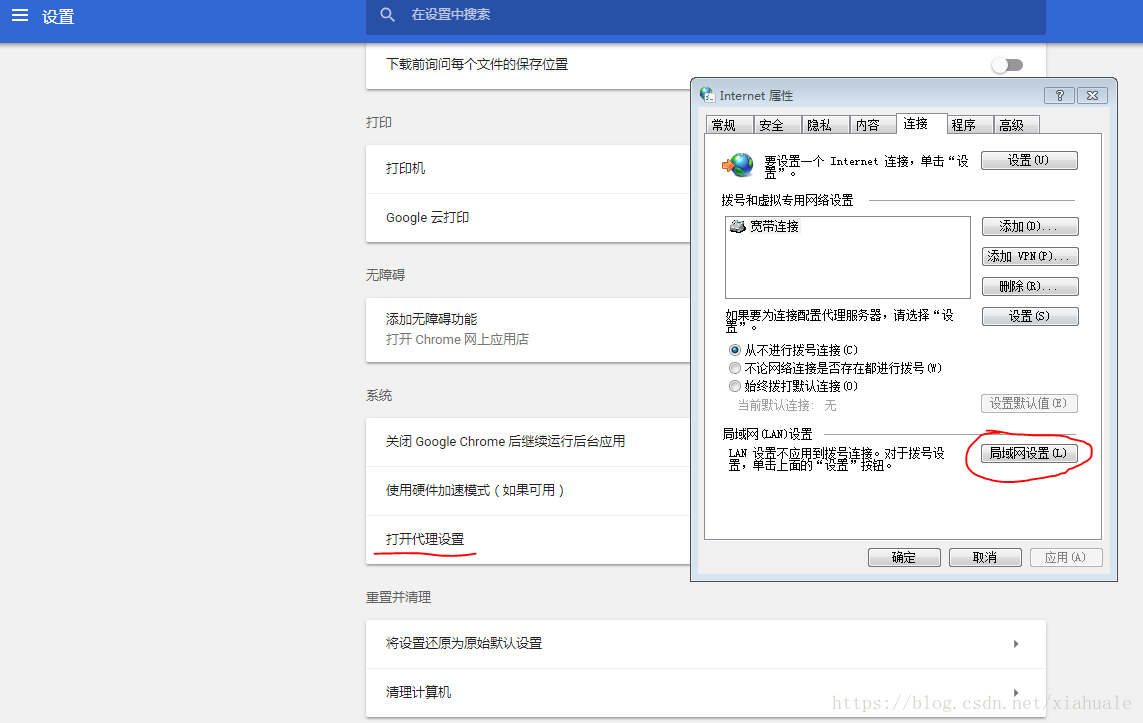Open 打开代理设置 option
The width and height of the screenshot is (1143, 723).
tap(528, 540)
